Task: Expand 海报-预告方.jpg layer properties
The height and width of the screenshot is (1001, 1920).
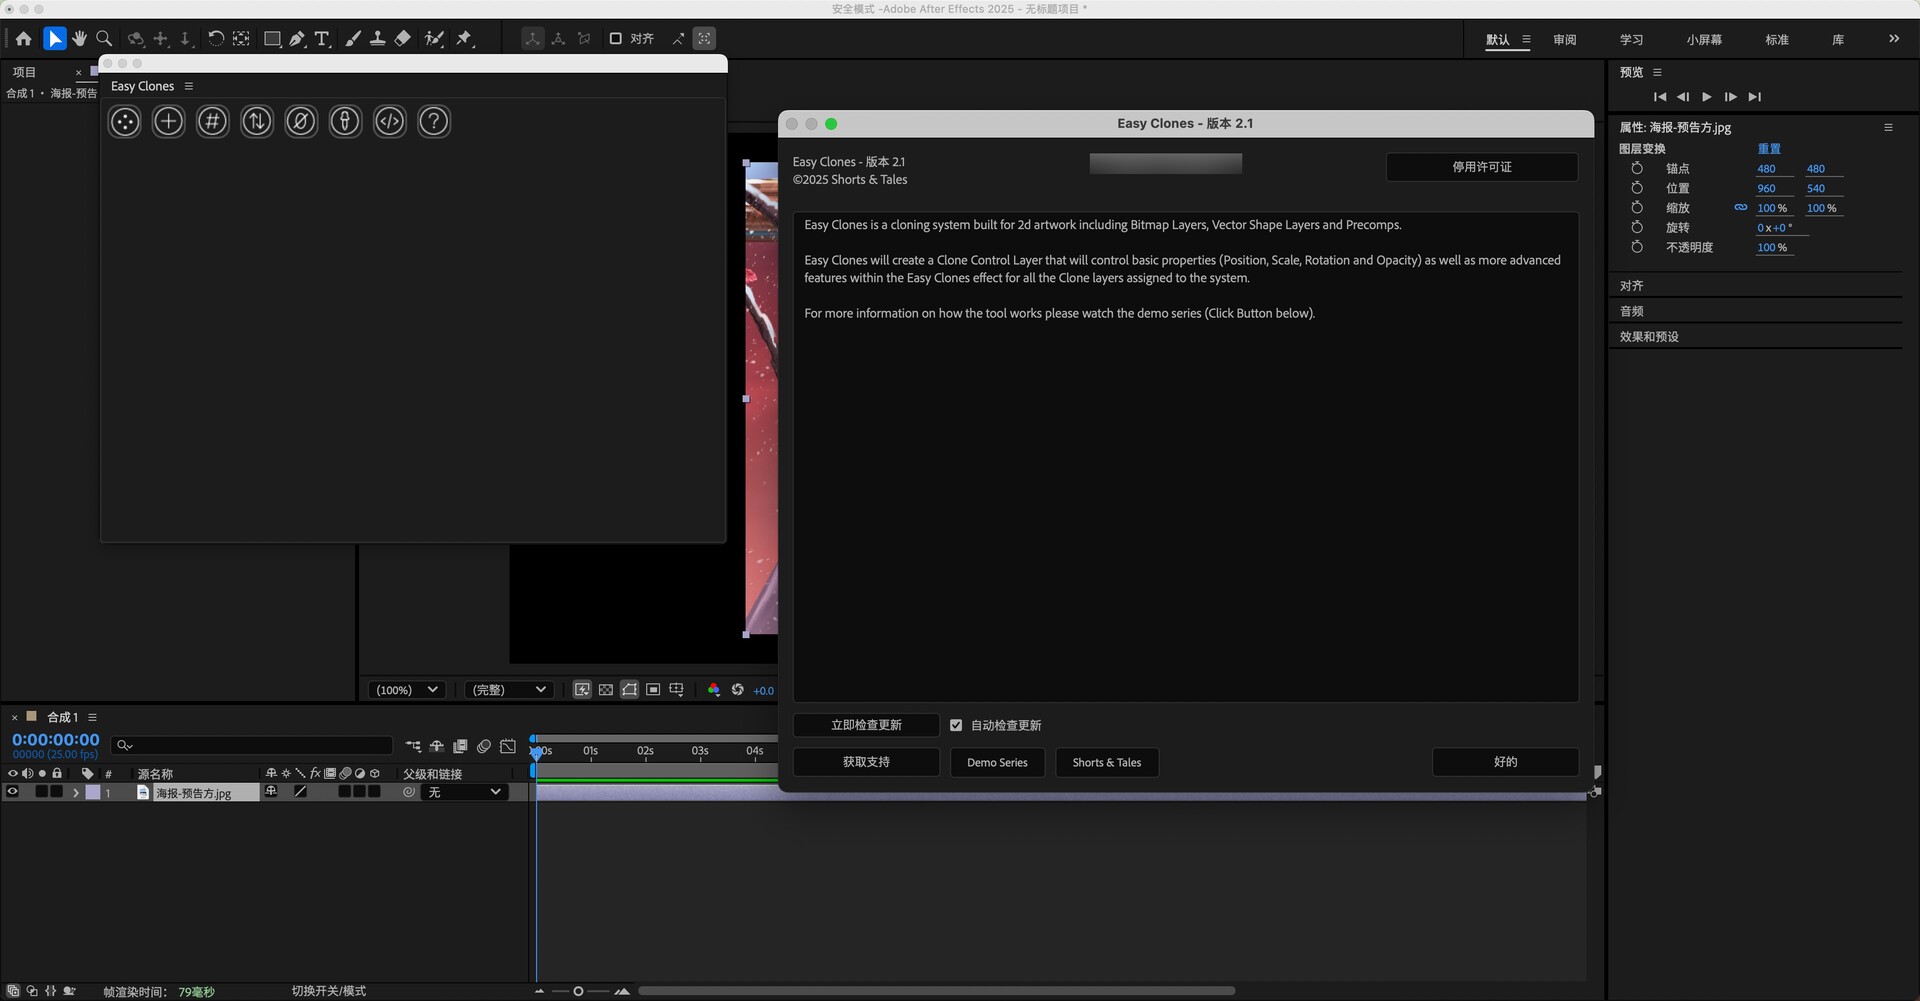Action: [76, 792]
